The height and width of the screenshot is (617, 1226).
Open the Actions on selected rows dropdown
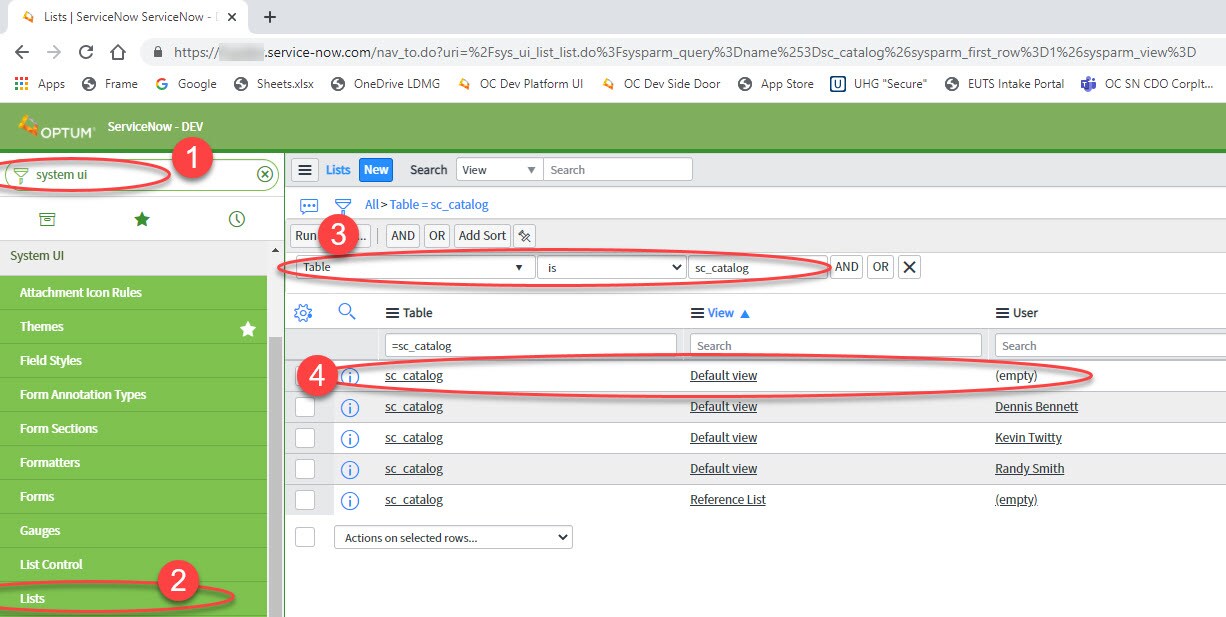tap(453, 537)
